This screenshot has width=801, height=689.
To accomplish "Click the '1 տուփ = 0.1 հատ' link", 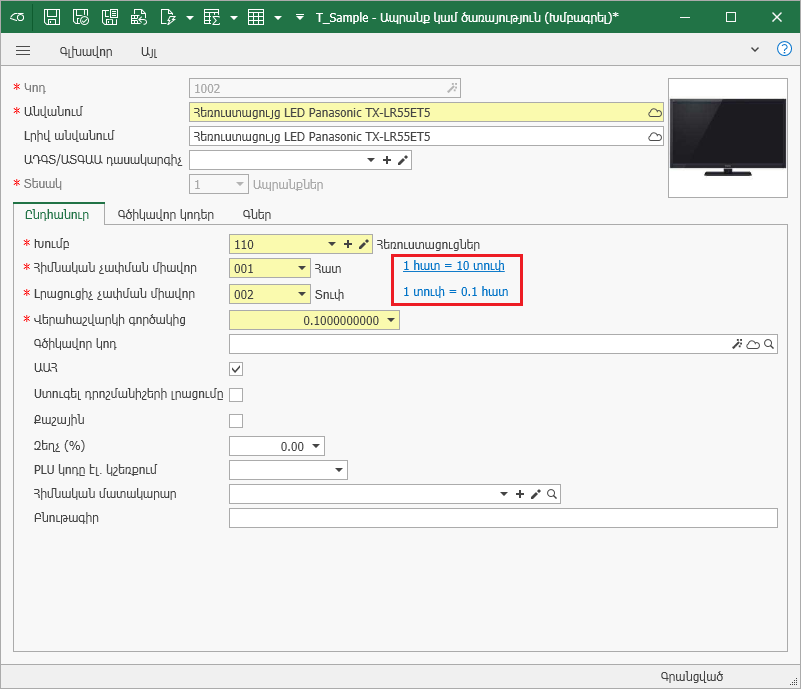I will (x=455, y=291).
